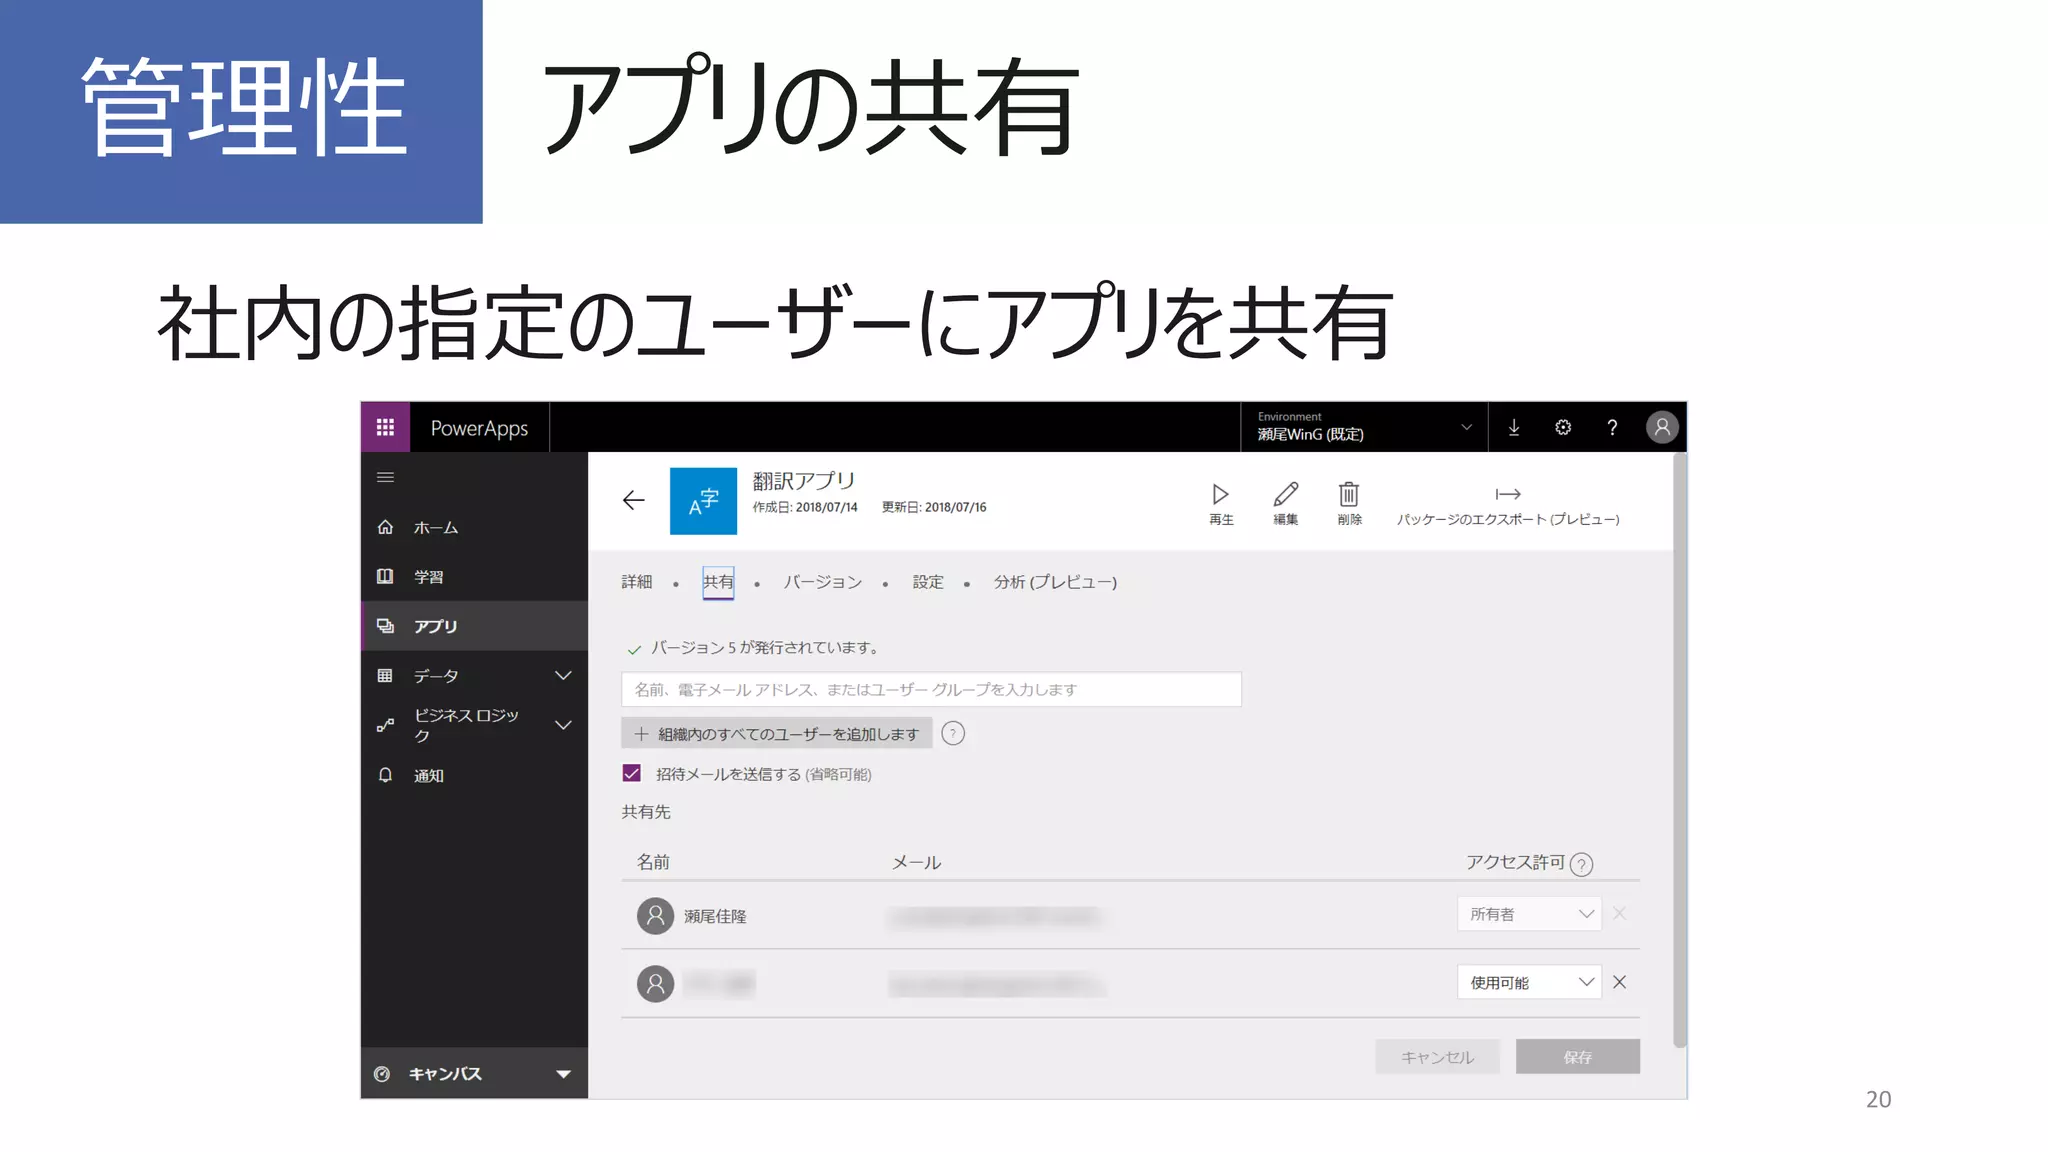Switch to the 設定 tab
Image resolution: width=2048 pixels, height=1152 pixels.
928,582
